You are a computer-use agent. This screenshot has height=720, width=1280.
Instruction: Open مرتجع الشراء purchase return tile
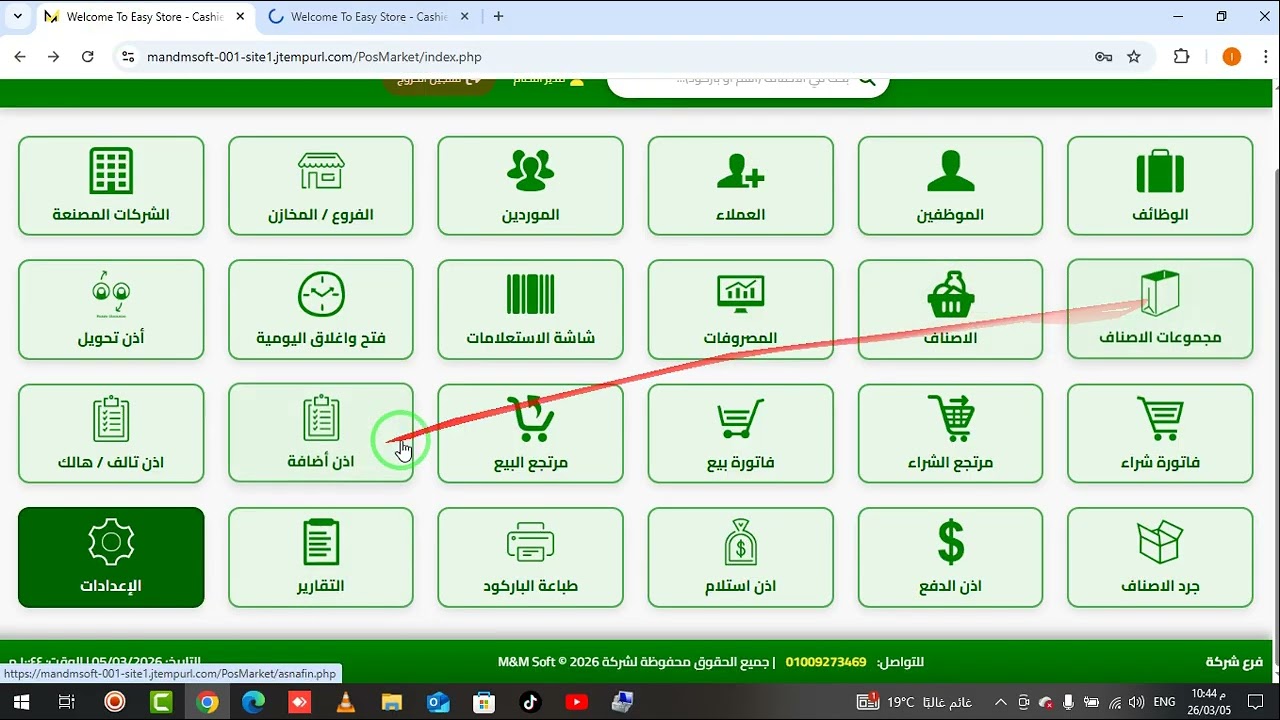(950, 434)
